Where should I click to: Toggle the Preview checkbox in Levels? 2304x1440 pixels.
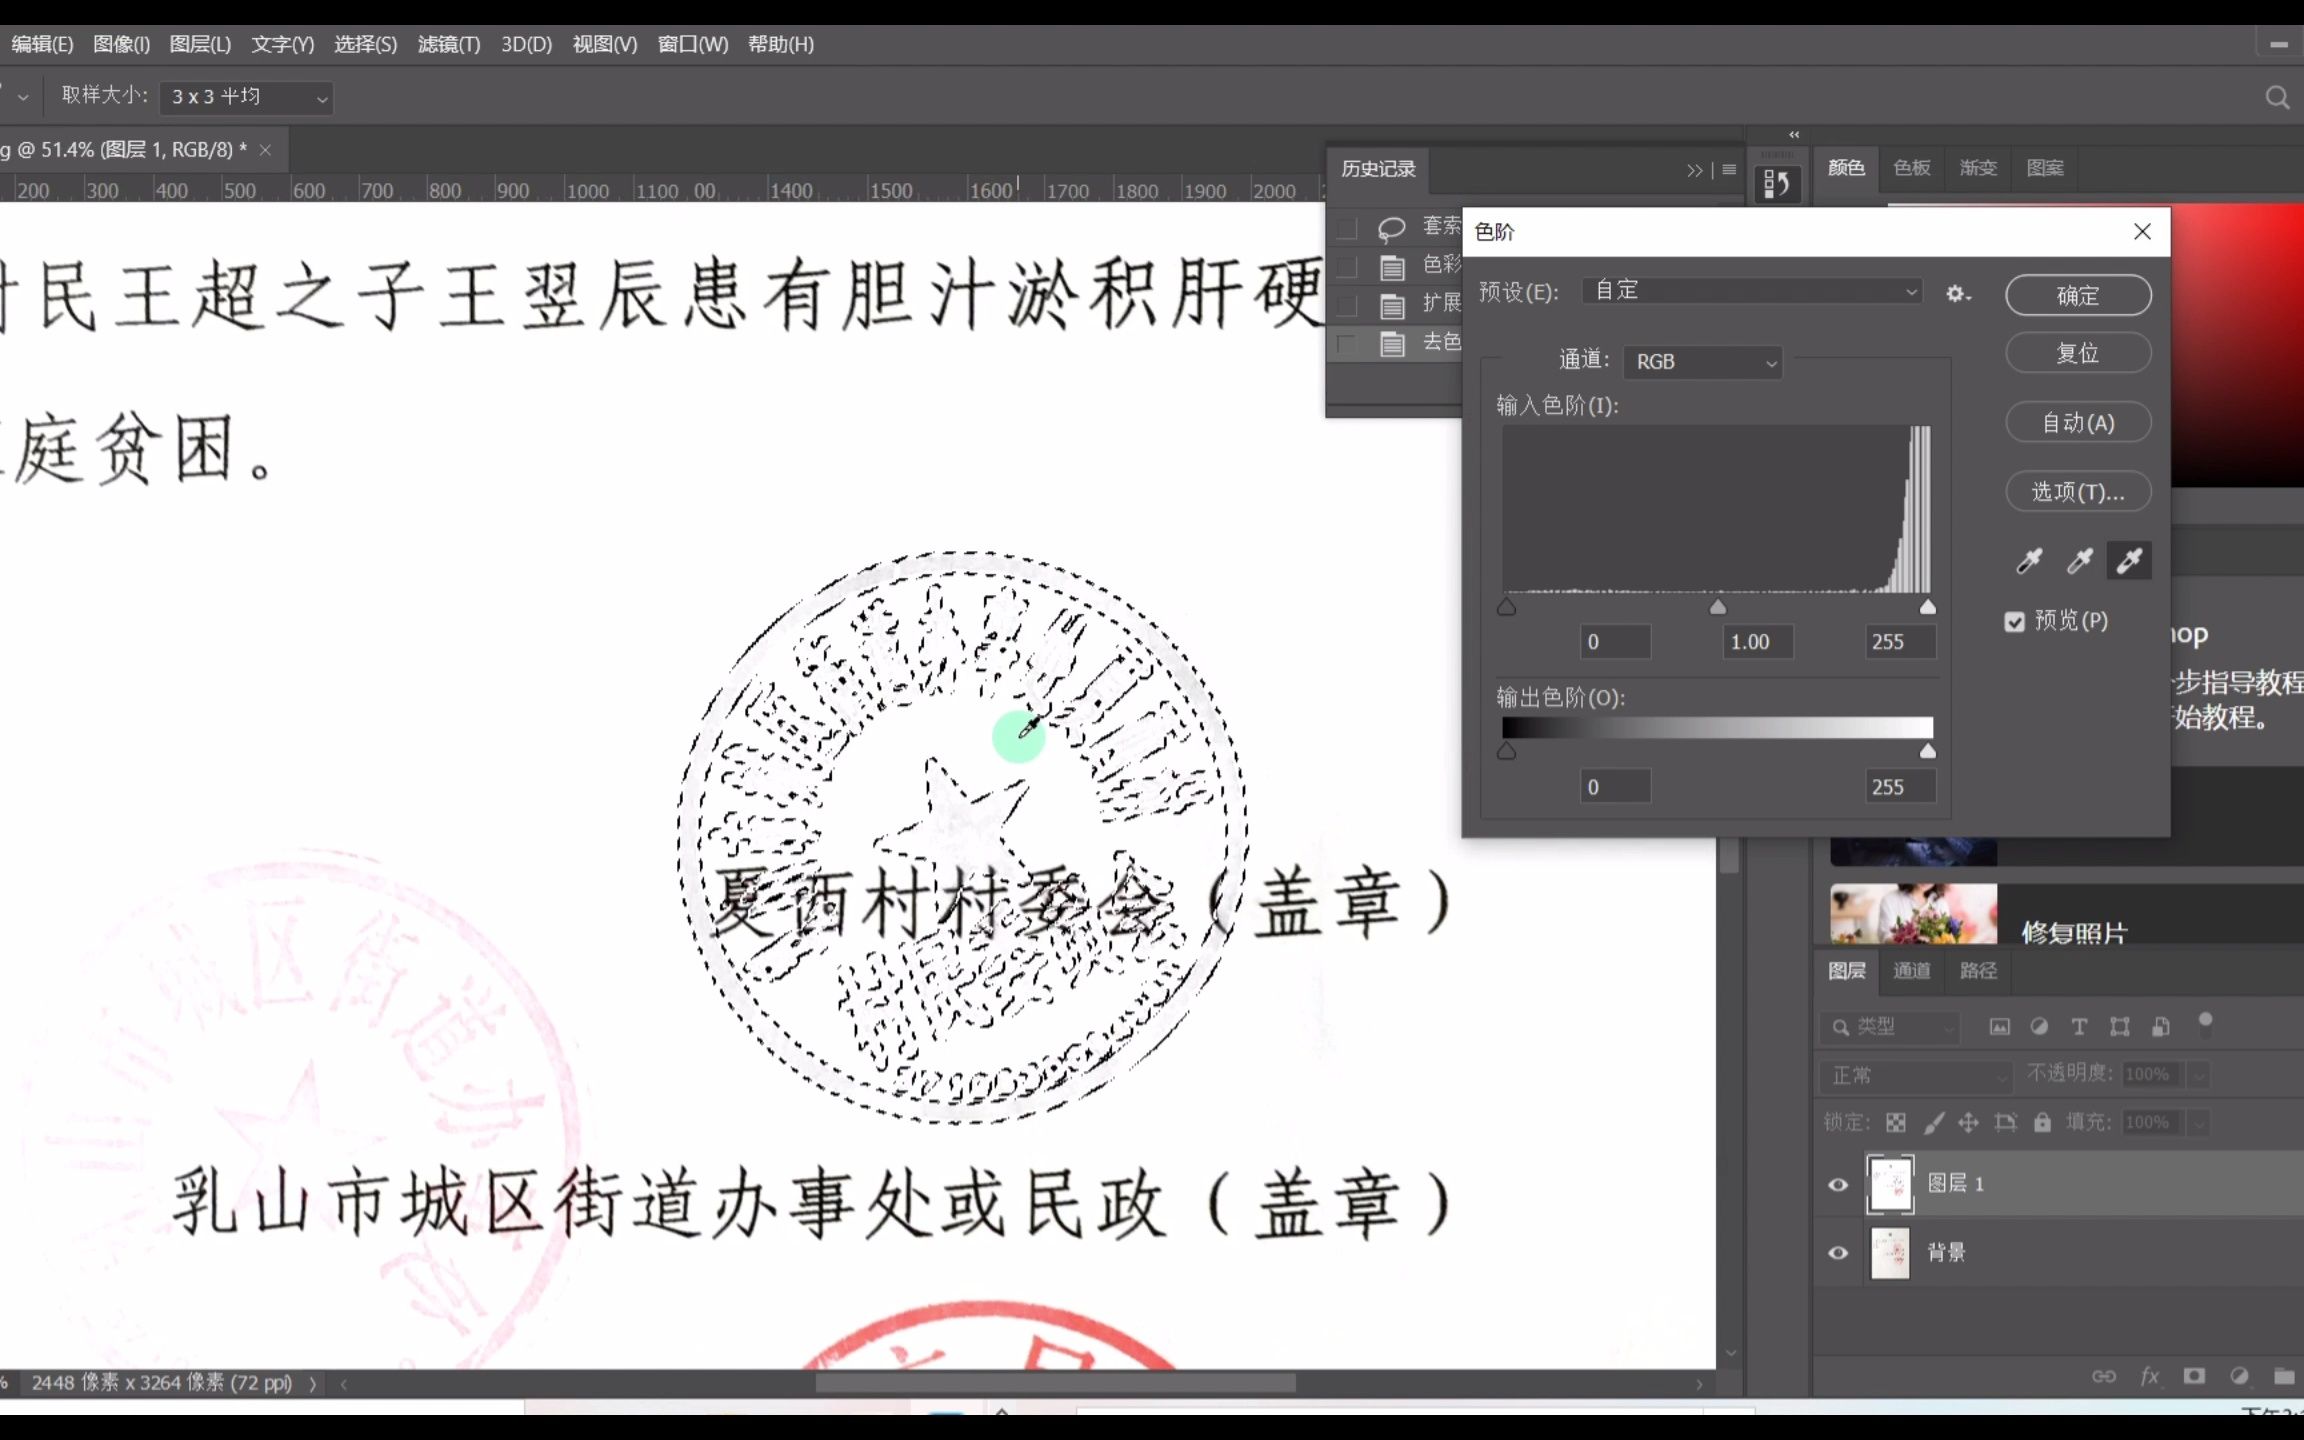point(2015,622)
